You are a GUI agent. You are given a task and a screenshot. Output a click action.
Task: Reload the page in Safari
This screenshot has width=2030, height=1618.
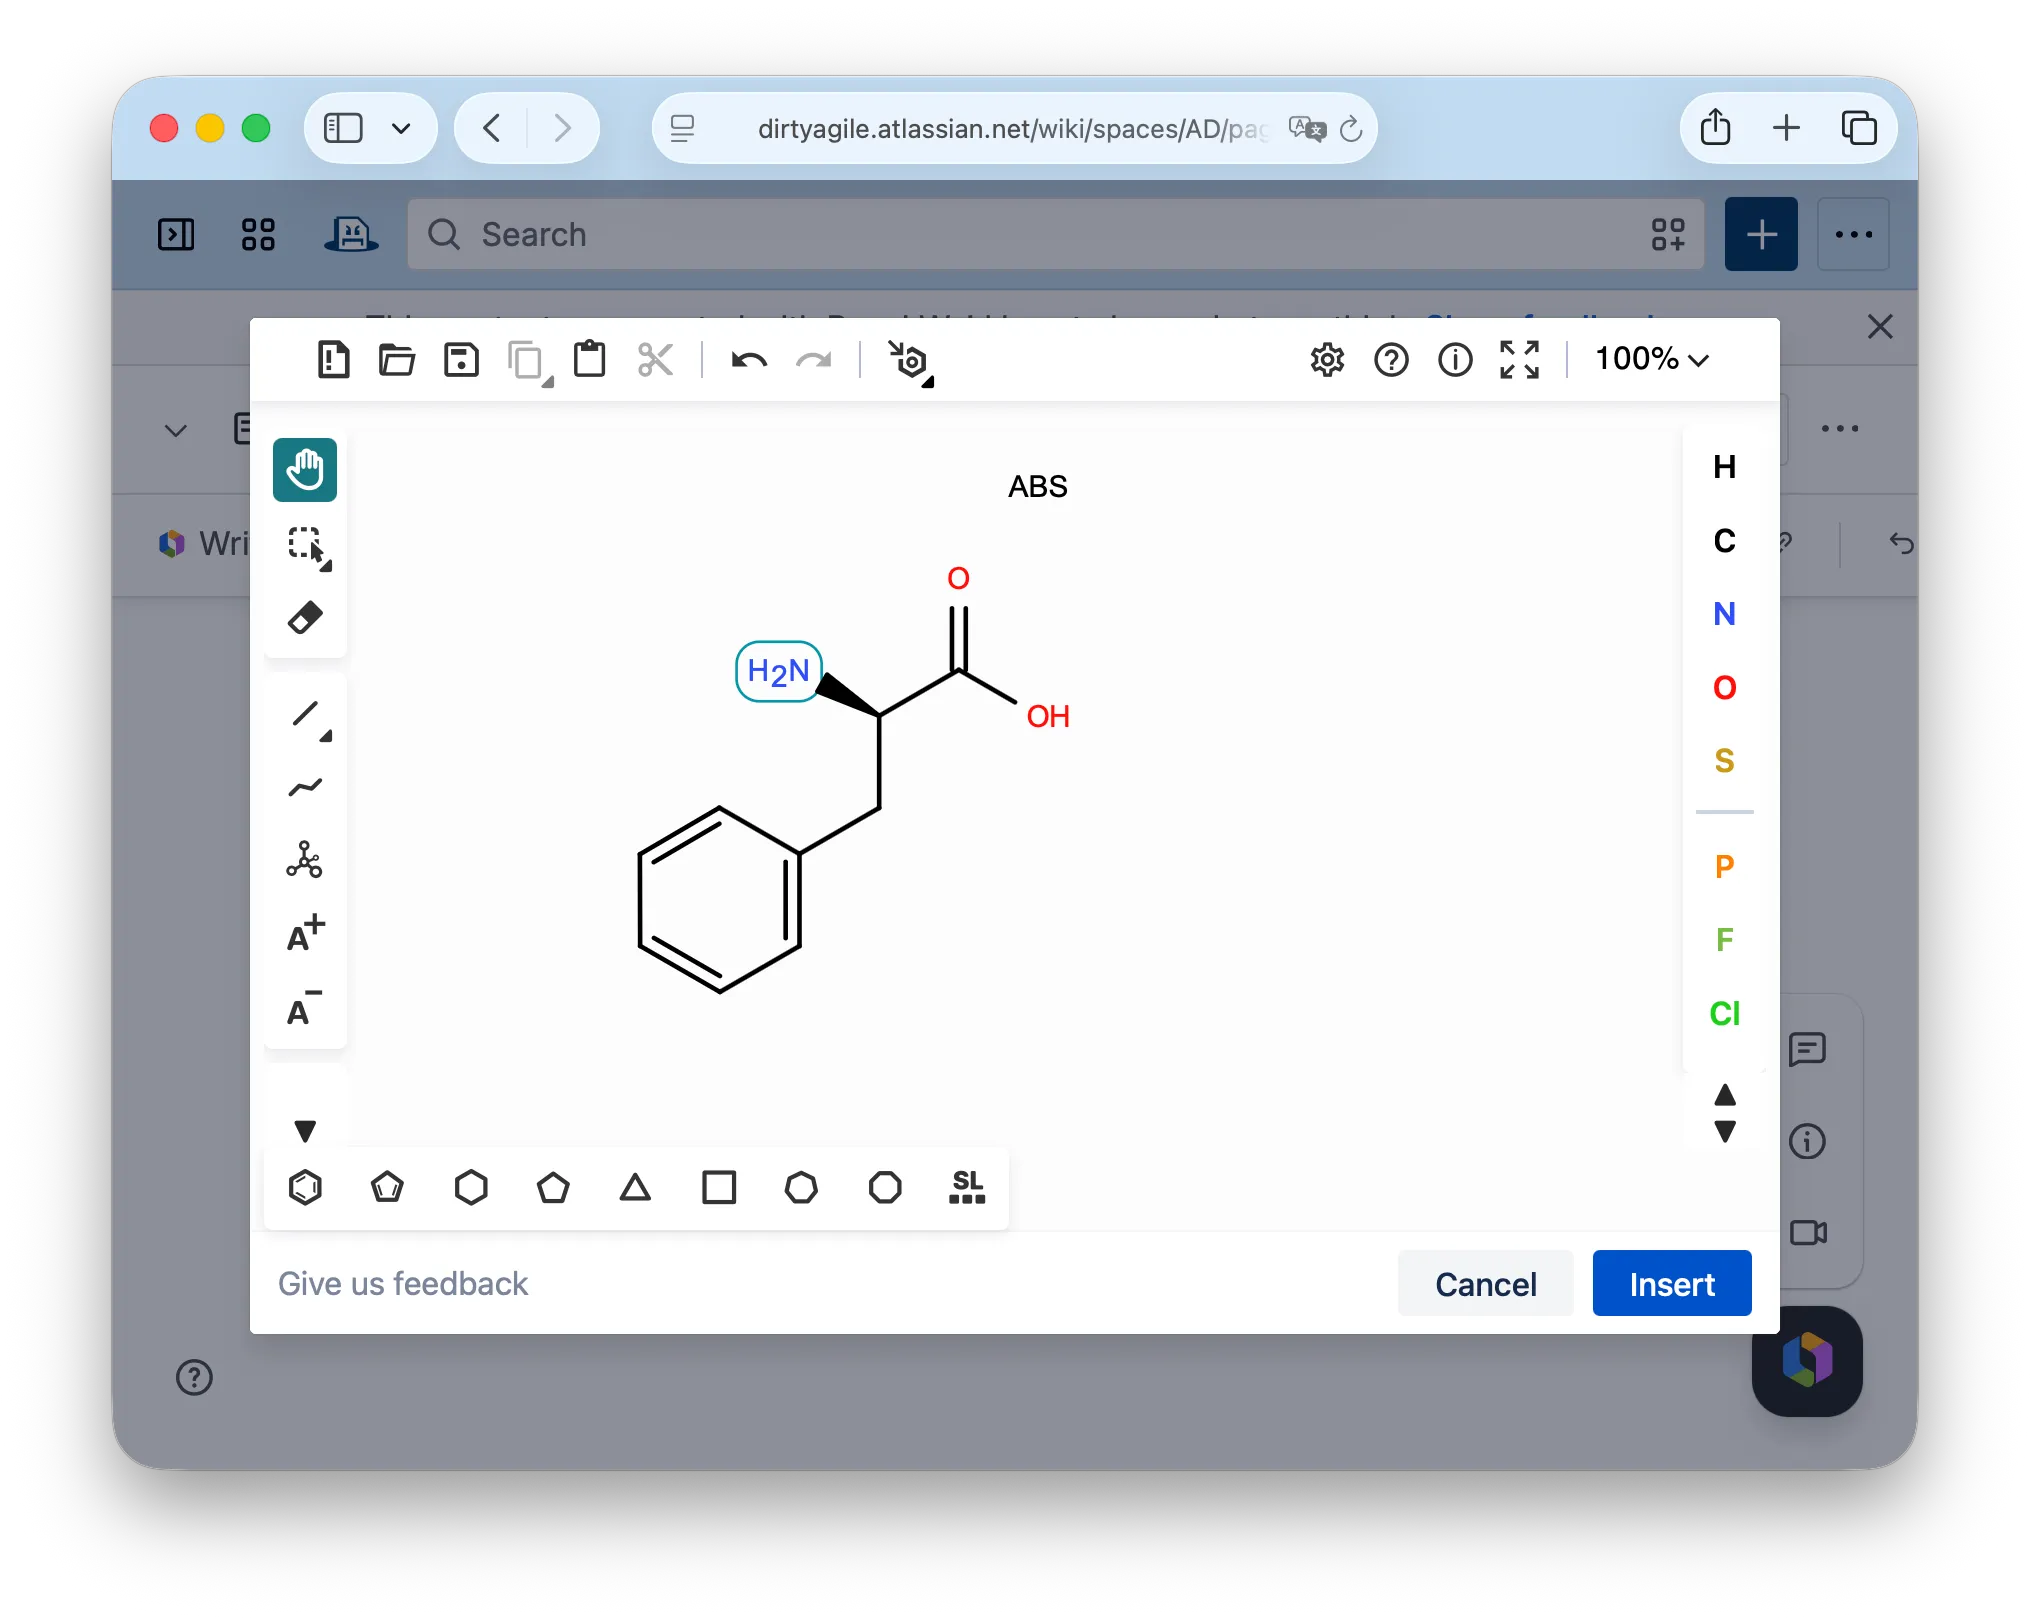pyautogui.click(x=1350, y=128)
